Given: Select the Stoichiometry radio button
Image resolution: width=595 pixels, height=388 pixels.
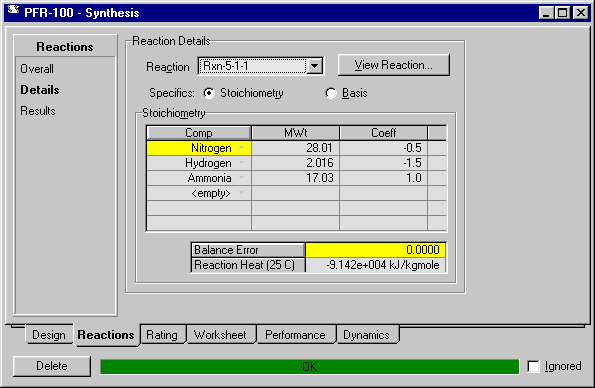Looking at the screenshot, I should pos(209,93).
